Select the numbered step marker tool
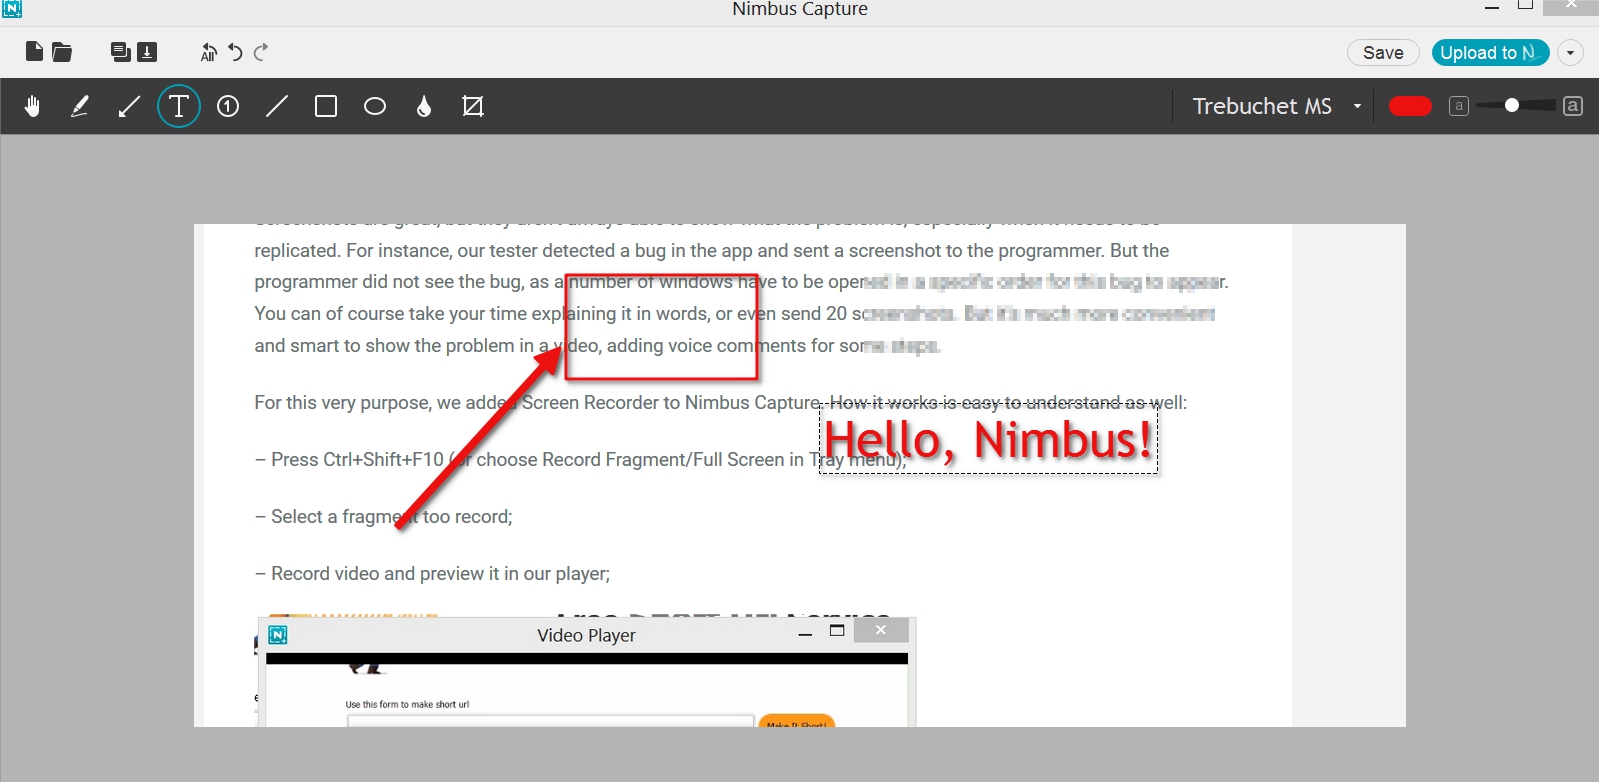 [x=228, y=106]
